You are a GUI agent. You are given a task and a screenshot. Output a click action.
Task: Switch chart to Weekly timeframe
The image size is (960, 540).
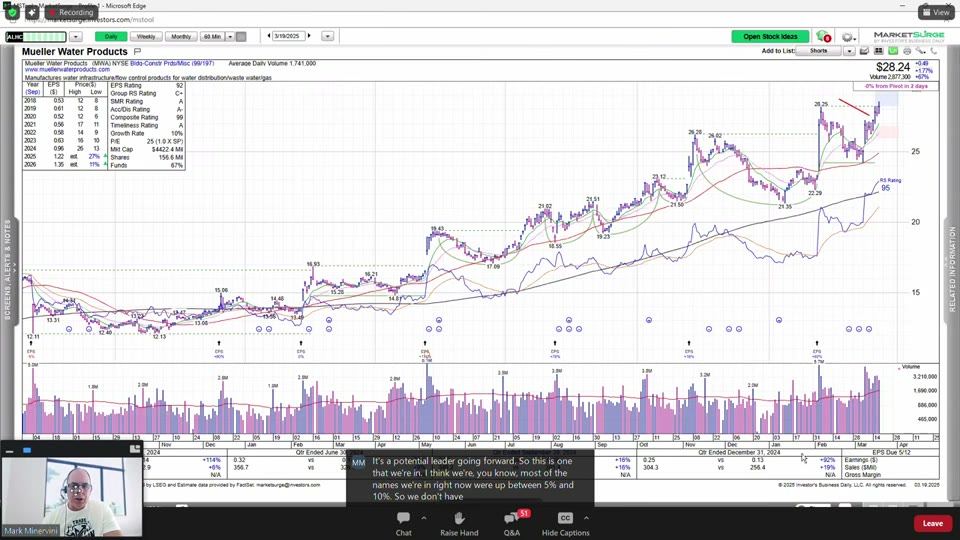[146, 37]
